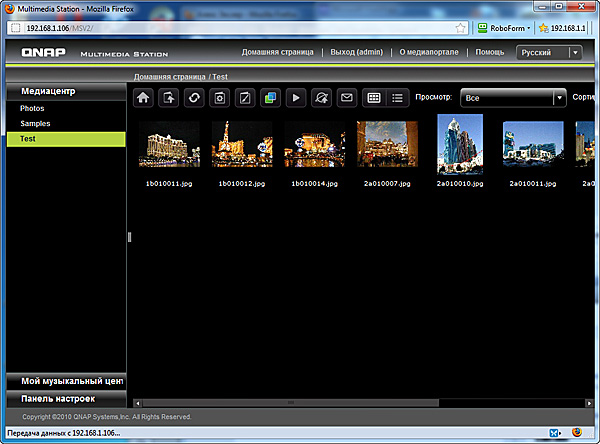This screenshot has width=600, height=444.
Task: Open the Просмотр filter dropdown
Action: pos(513,98)
